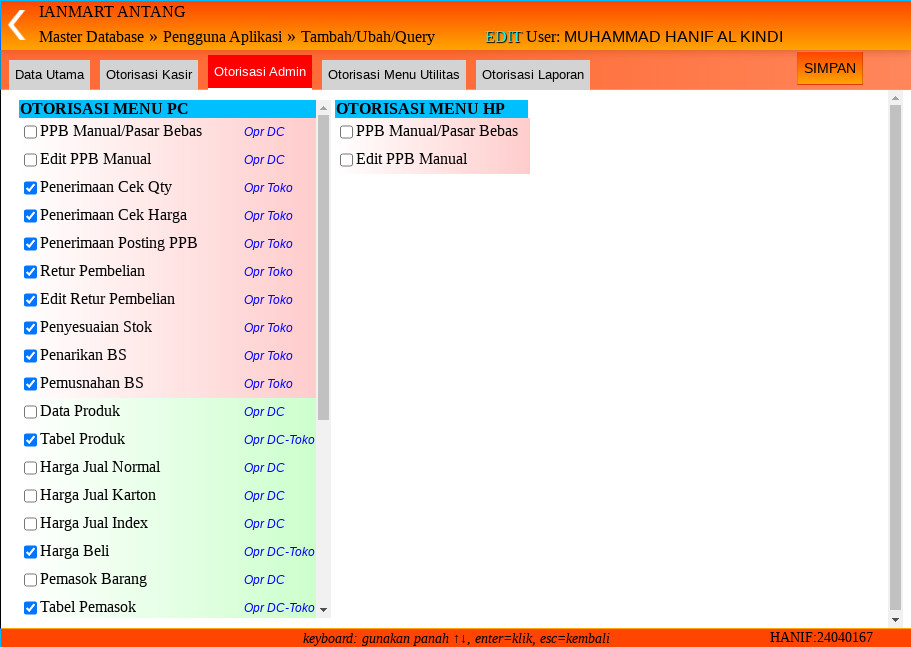Uncheck the Harga Beli option

[x=31, y=552]
